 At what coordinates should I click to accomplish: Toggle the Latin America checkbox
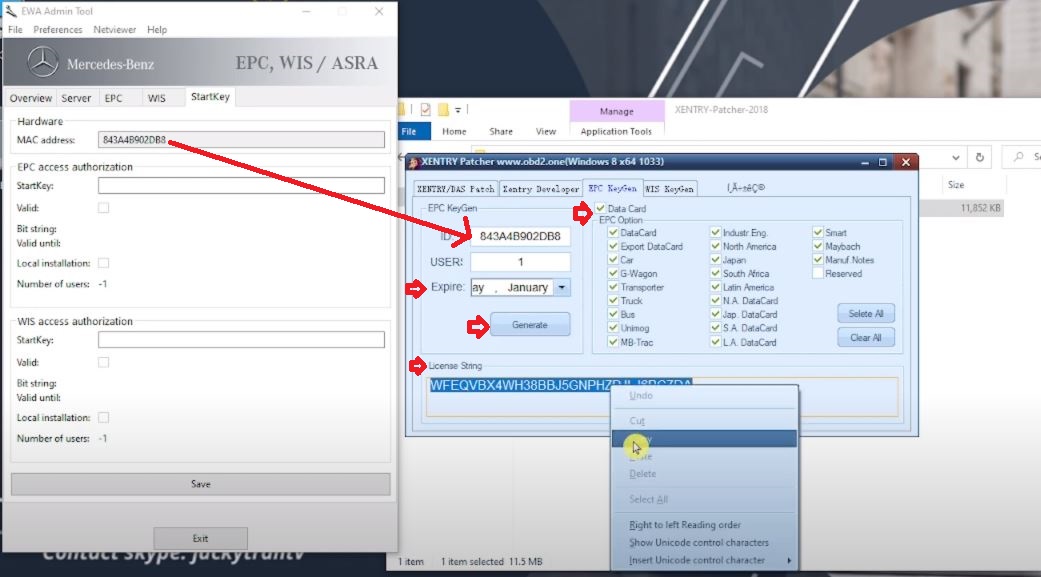[x=715, y=288]
